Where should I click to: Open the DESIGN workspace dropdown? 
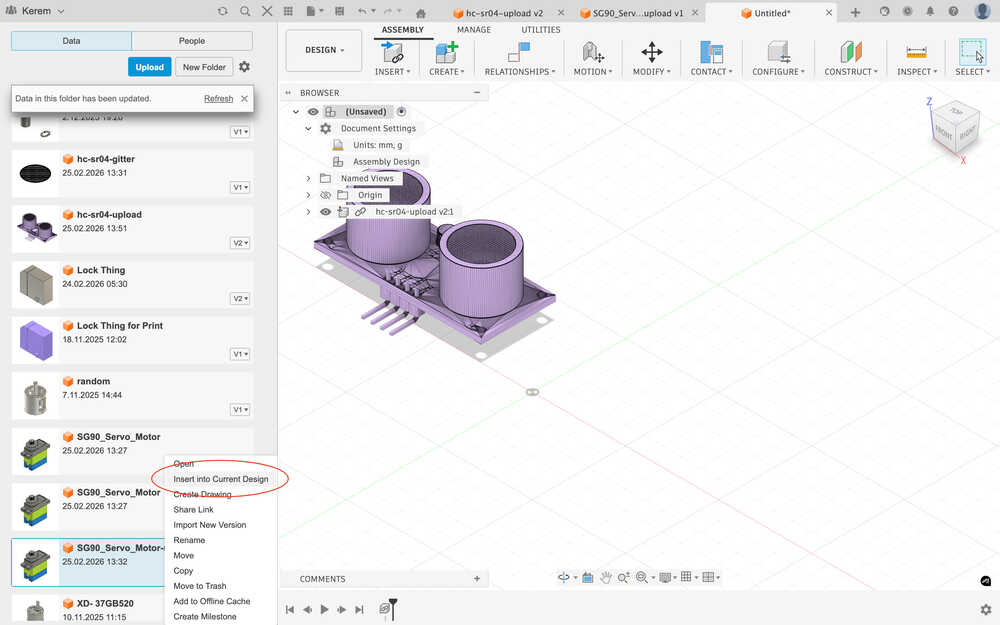(324, 50)
